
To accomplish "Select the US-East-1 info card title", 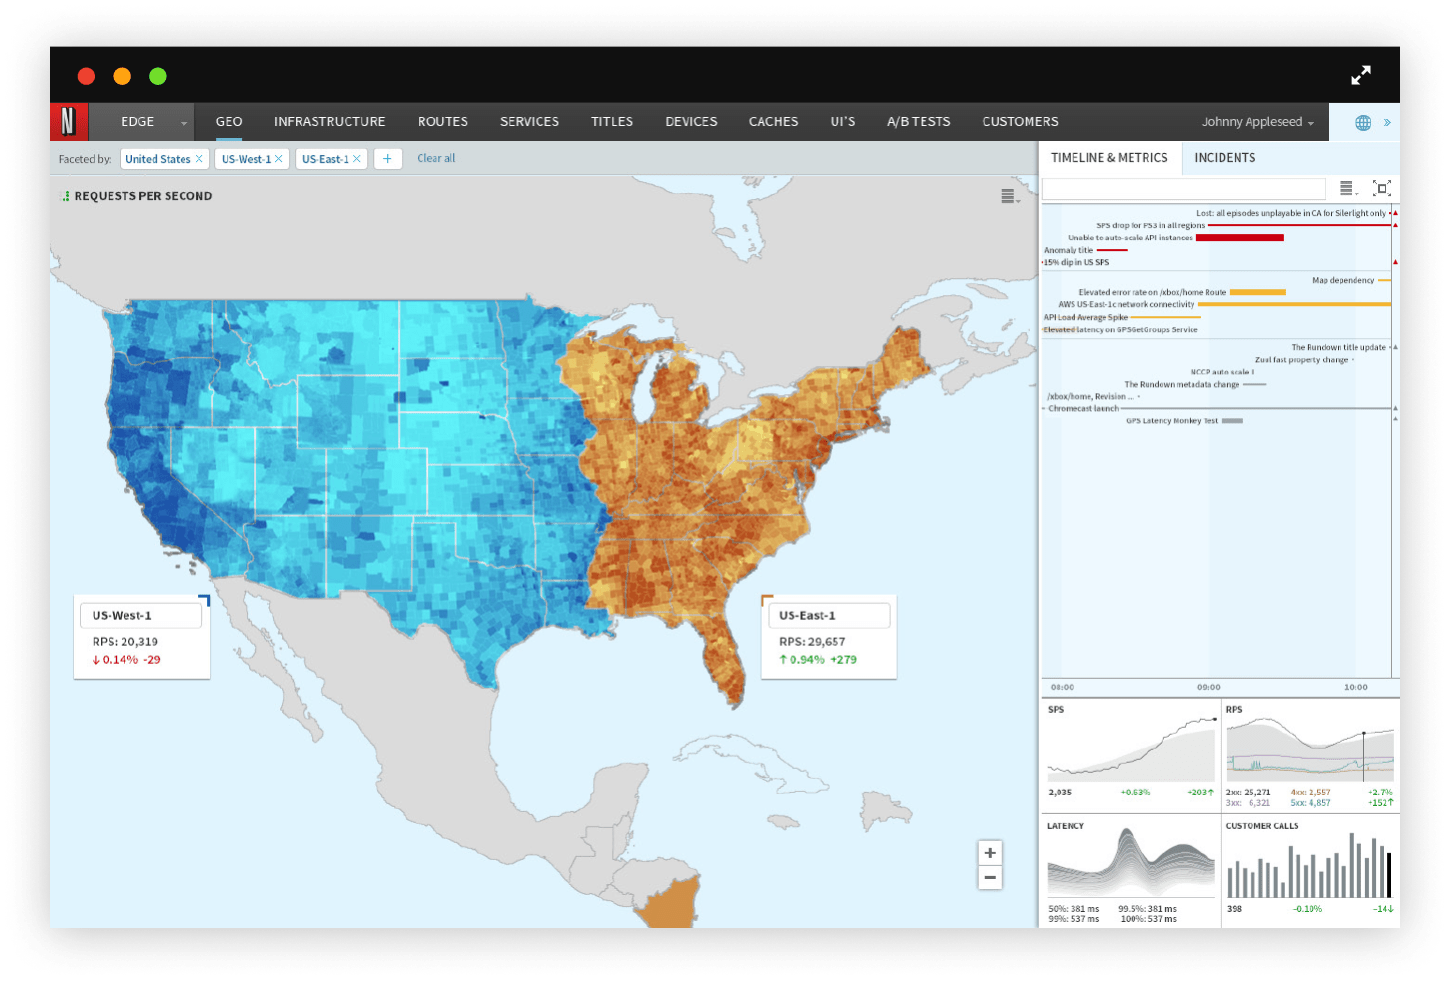I will click(829, 616).
